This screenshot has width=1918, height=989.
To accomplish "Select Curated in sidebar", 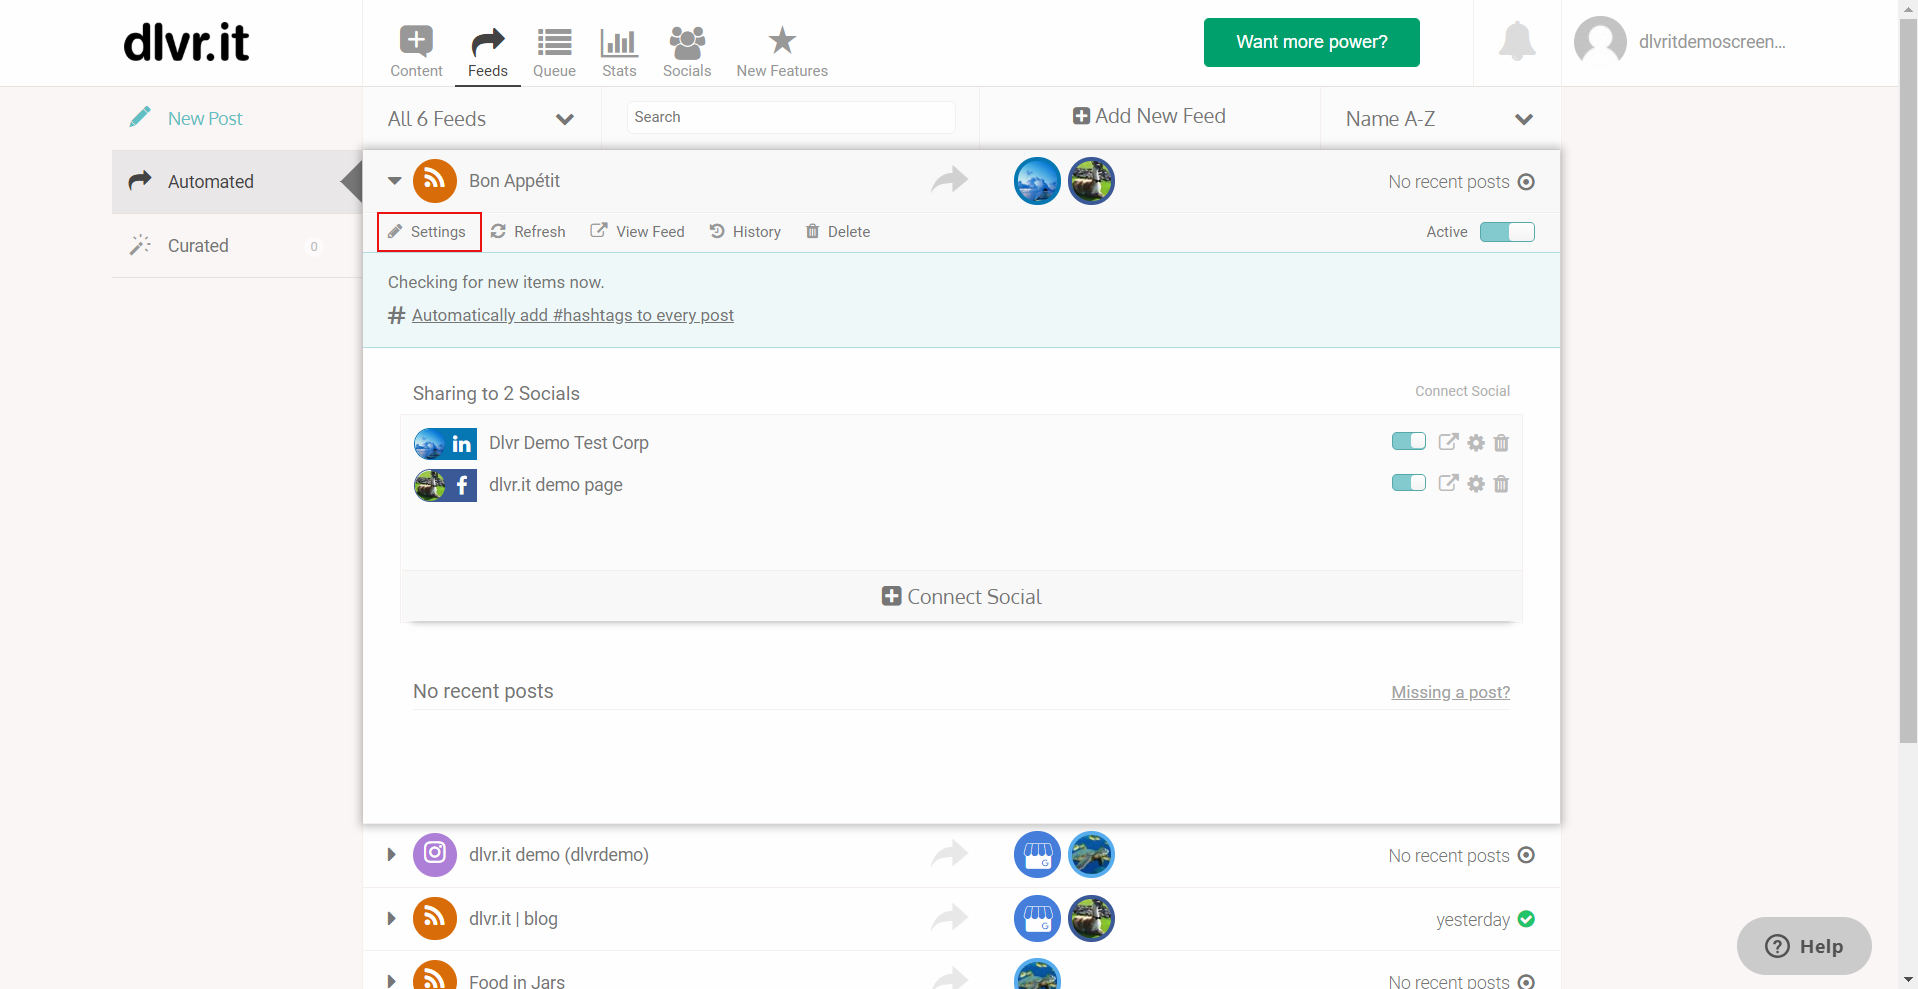I will click(x=236, y=246).
